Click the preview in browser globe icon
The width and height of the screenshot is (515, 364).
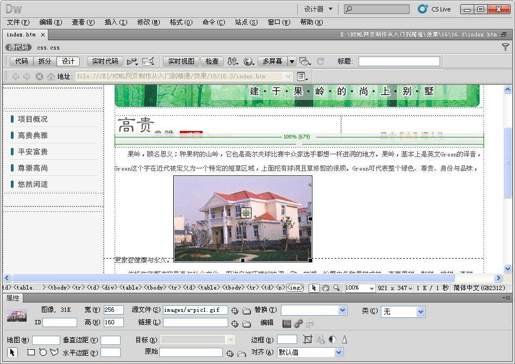click(x=248, y=61)
